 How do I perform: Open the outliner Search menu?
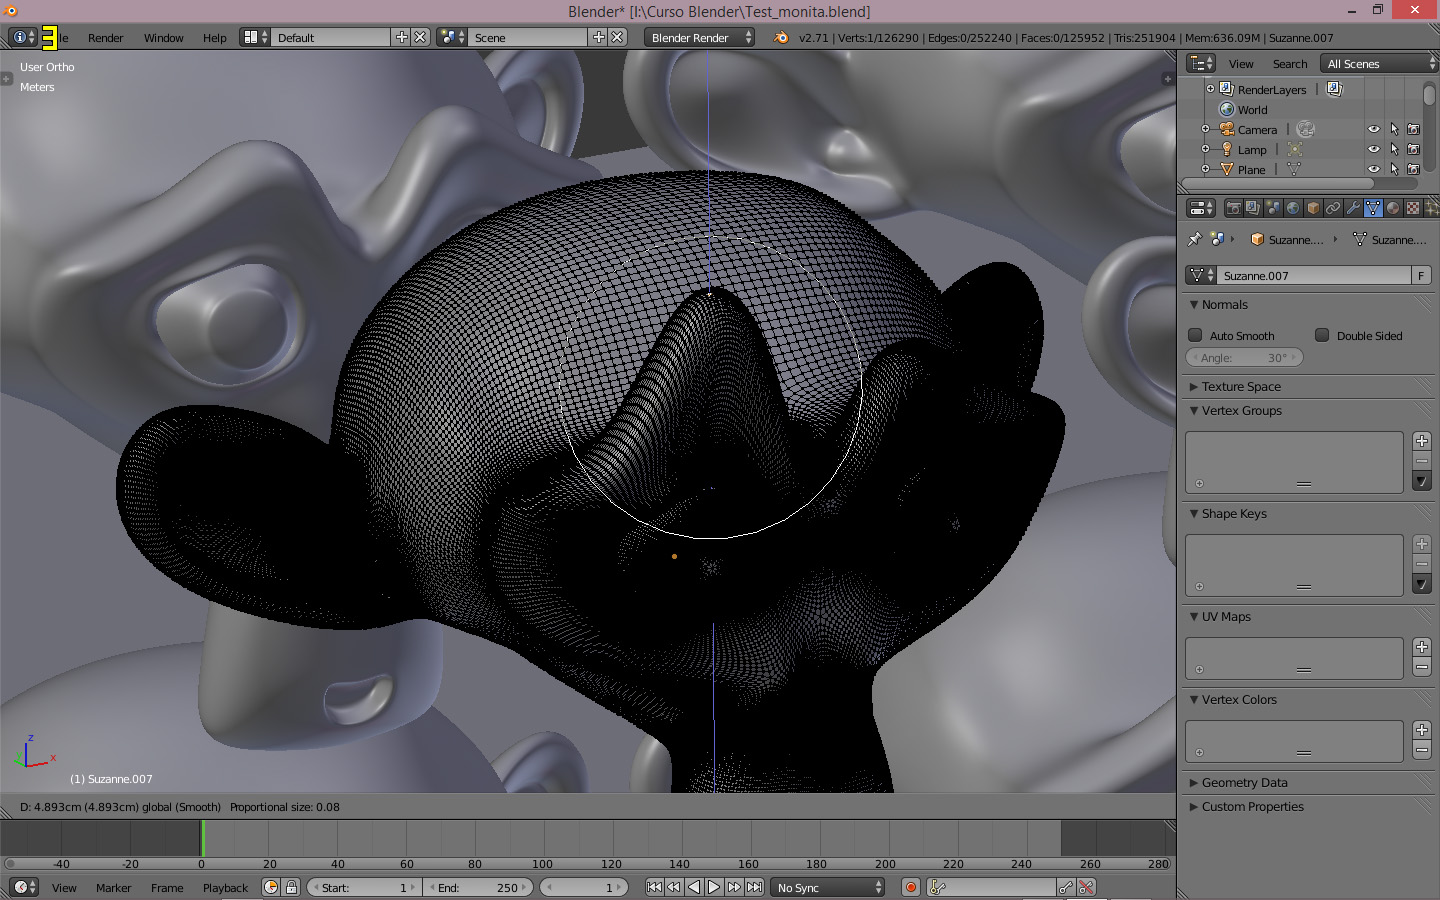coord(1290,64)
